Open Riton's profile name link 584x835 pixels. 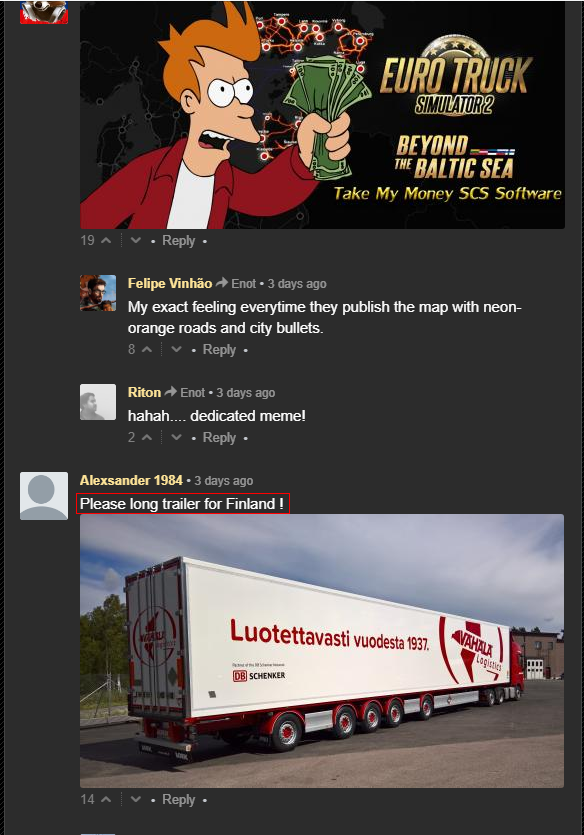(x=144, y=392)
